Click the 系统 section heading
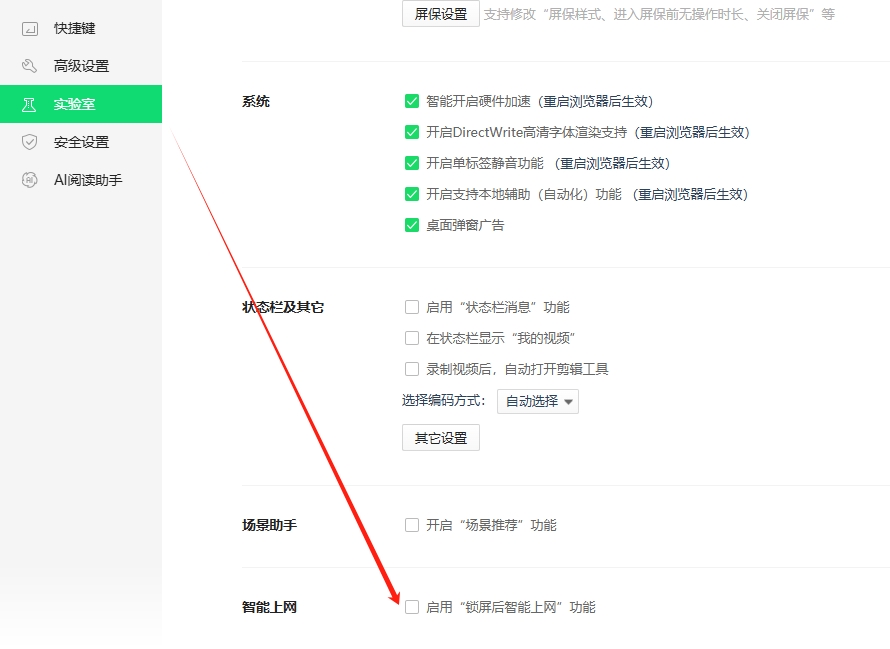Viewport: 890px width, 649px height. point(255,101)
